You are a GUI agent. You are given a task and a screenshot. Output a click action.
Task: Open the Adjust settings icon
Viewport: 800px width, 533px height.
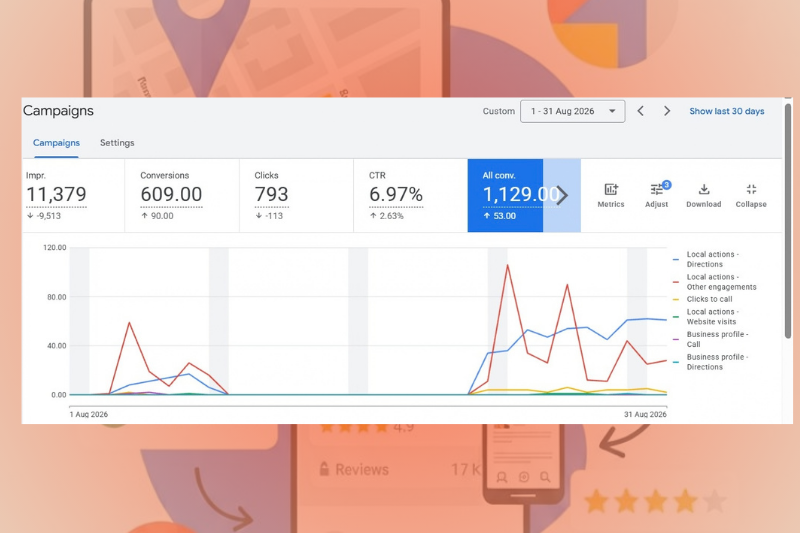(x=657, y=195)
